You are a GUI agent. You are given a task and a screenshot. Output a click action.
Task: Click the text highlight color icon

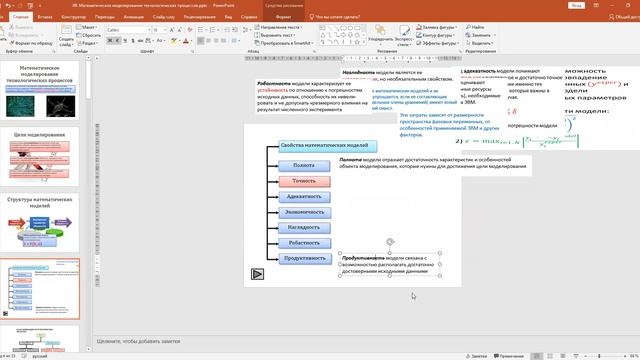[x=174, y=40]
